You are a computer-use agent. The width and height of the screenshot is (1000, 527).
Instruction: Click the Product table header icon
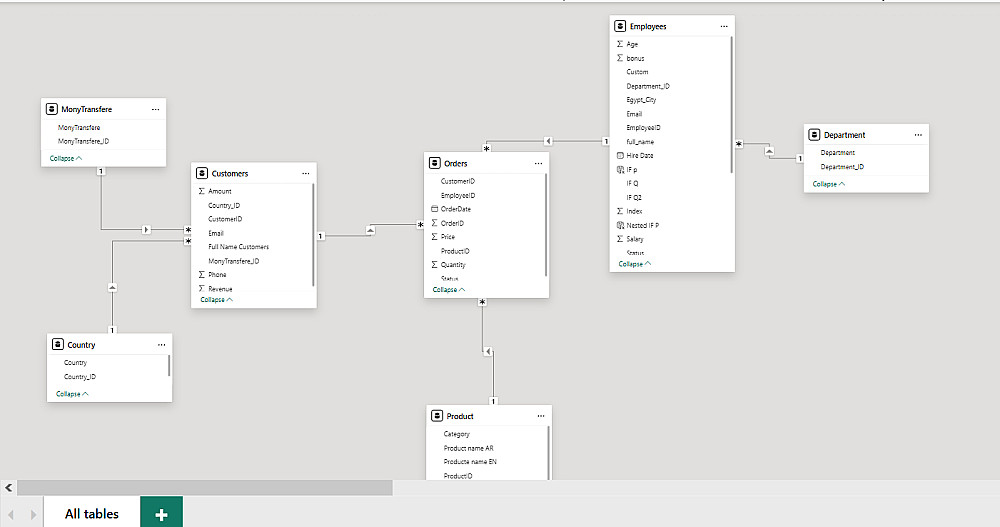(437, 416)
